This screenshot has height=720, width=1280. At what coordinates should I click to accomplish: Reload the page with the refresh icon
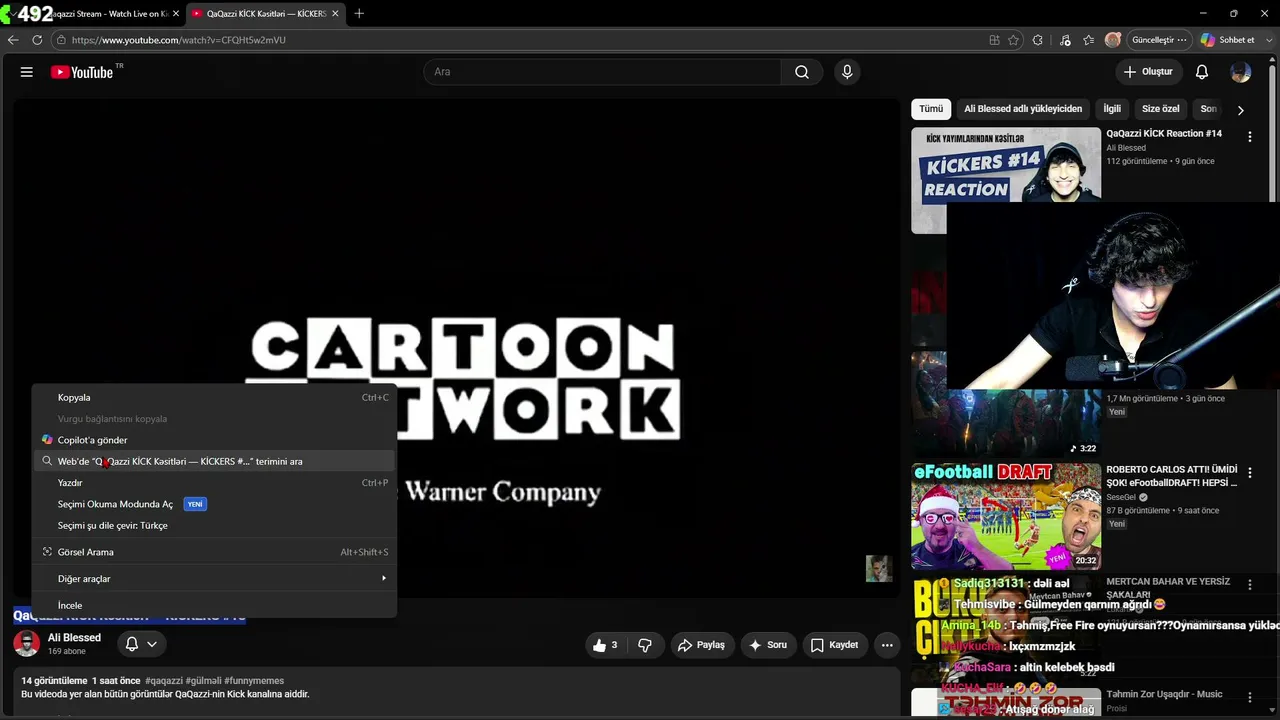pyautogui.click(x=37, y=40)
